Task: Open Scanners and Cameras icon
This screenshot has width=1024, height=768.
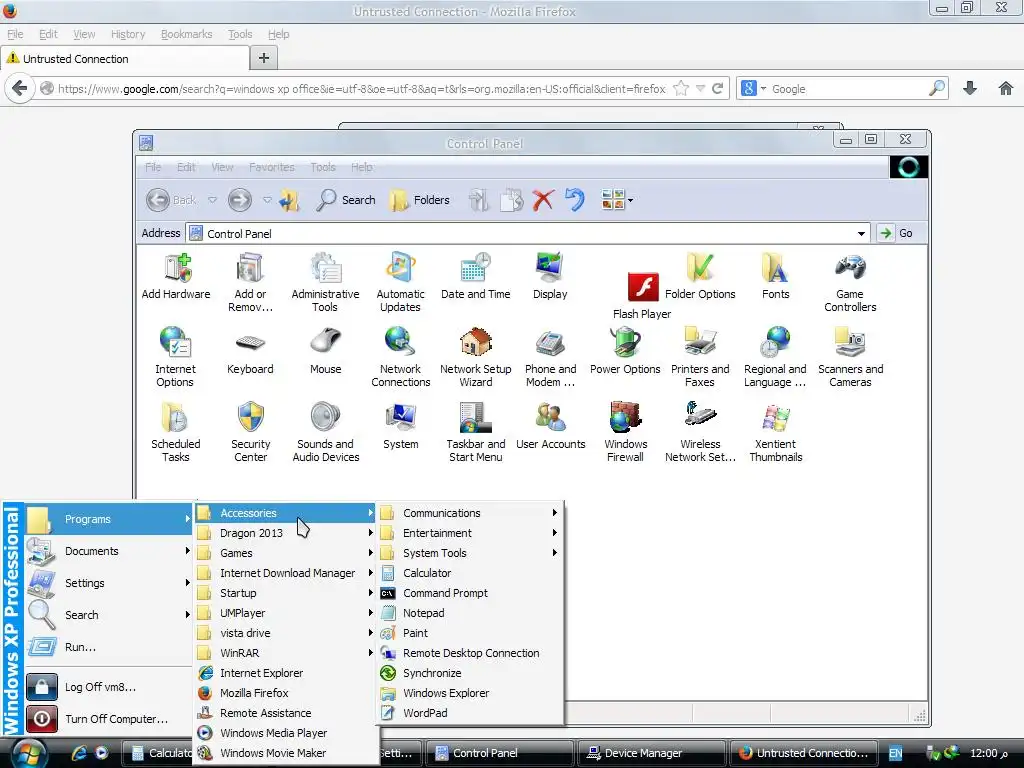Action: pos(850,357)
